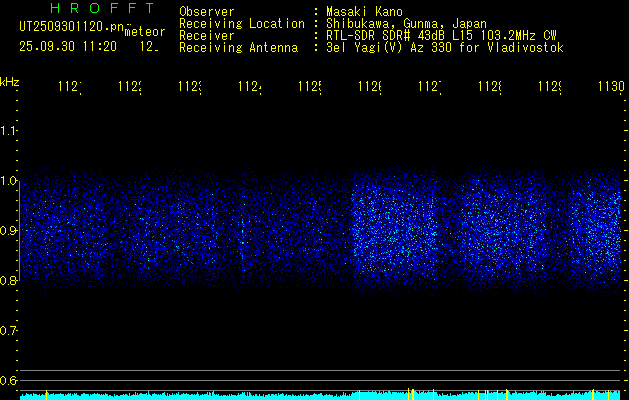
Task: Click the 'Receiving Location' label
Action: [242, 24]
